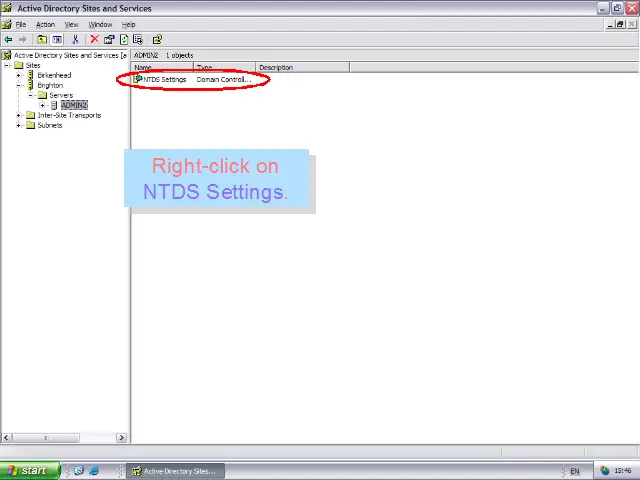
Task: Select the Servers folder under Brighton
Action: [61, 95]
